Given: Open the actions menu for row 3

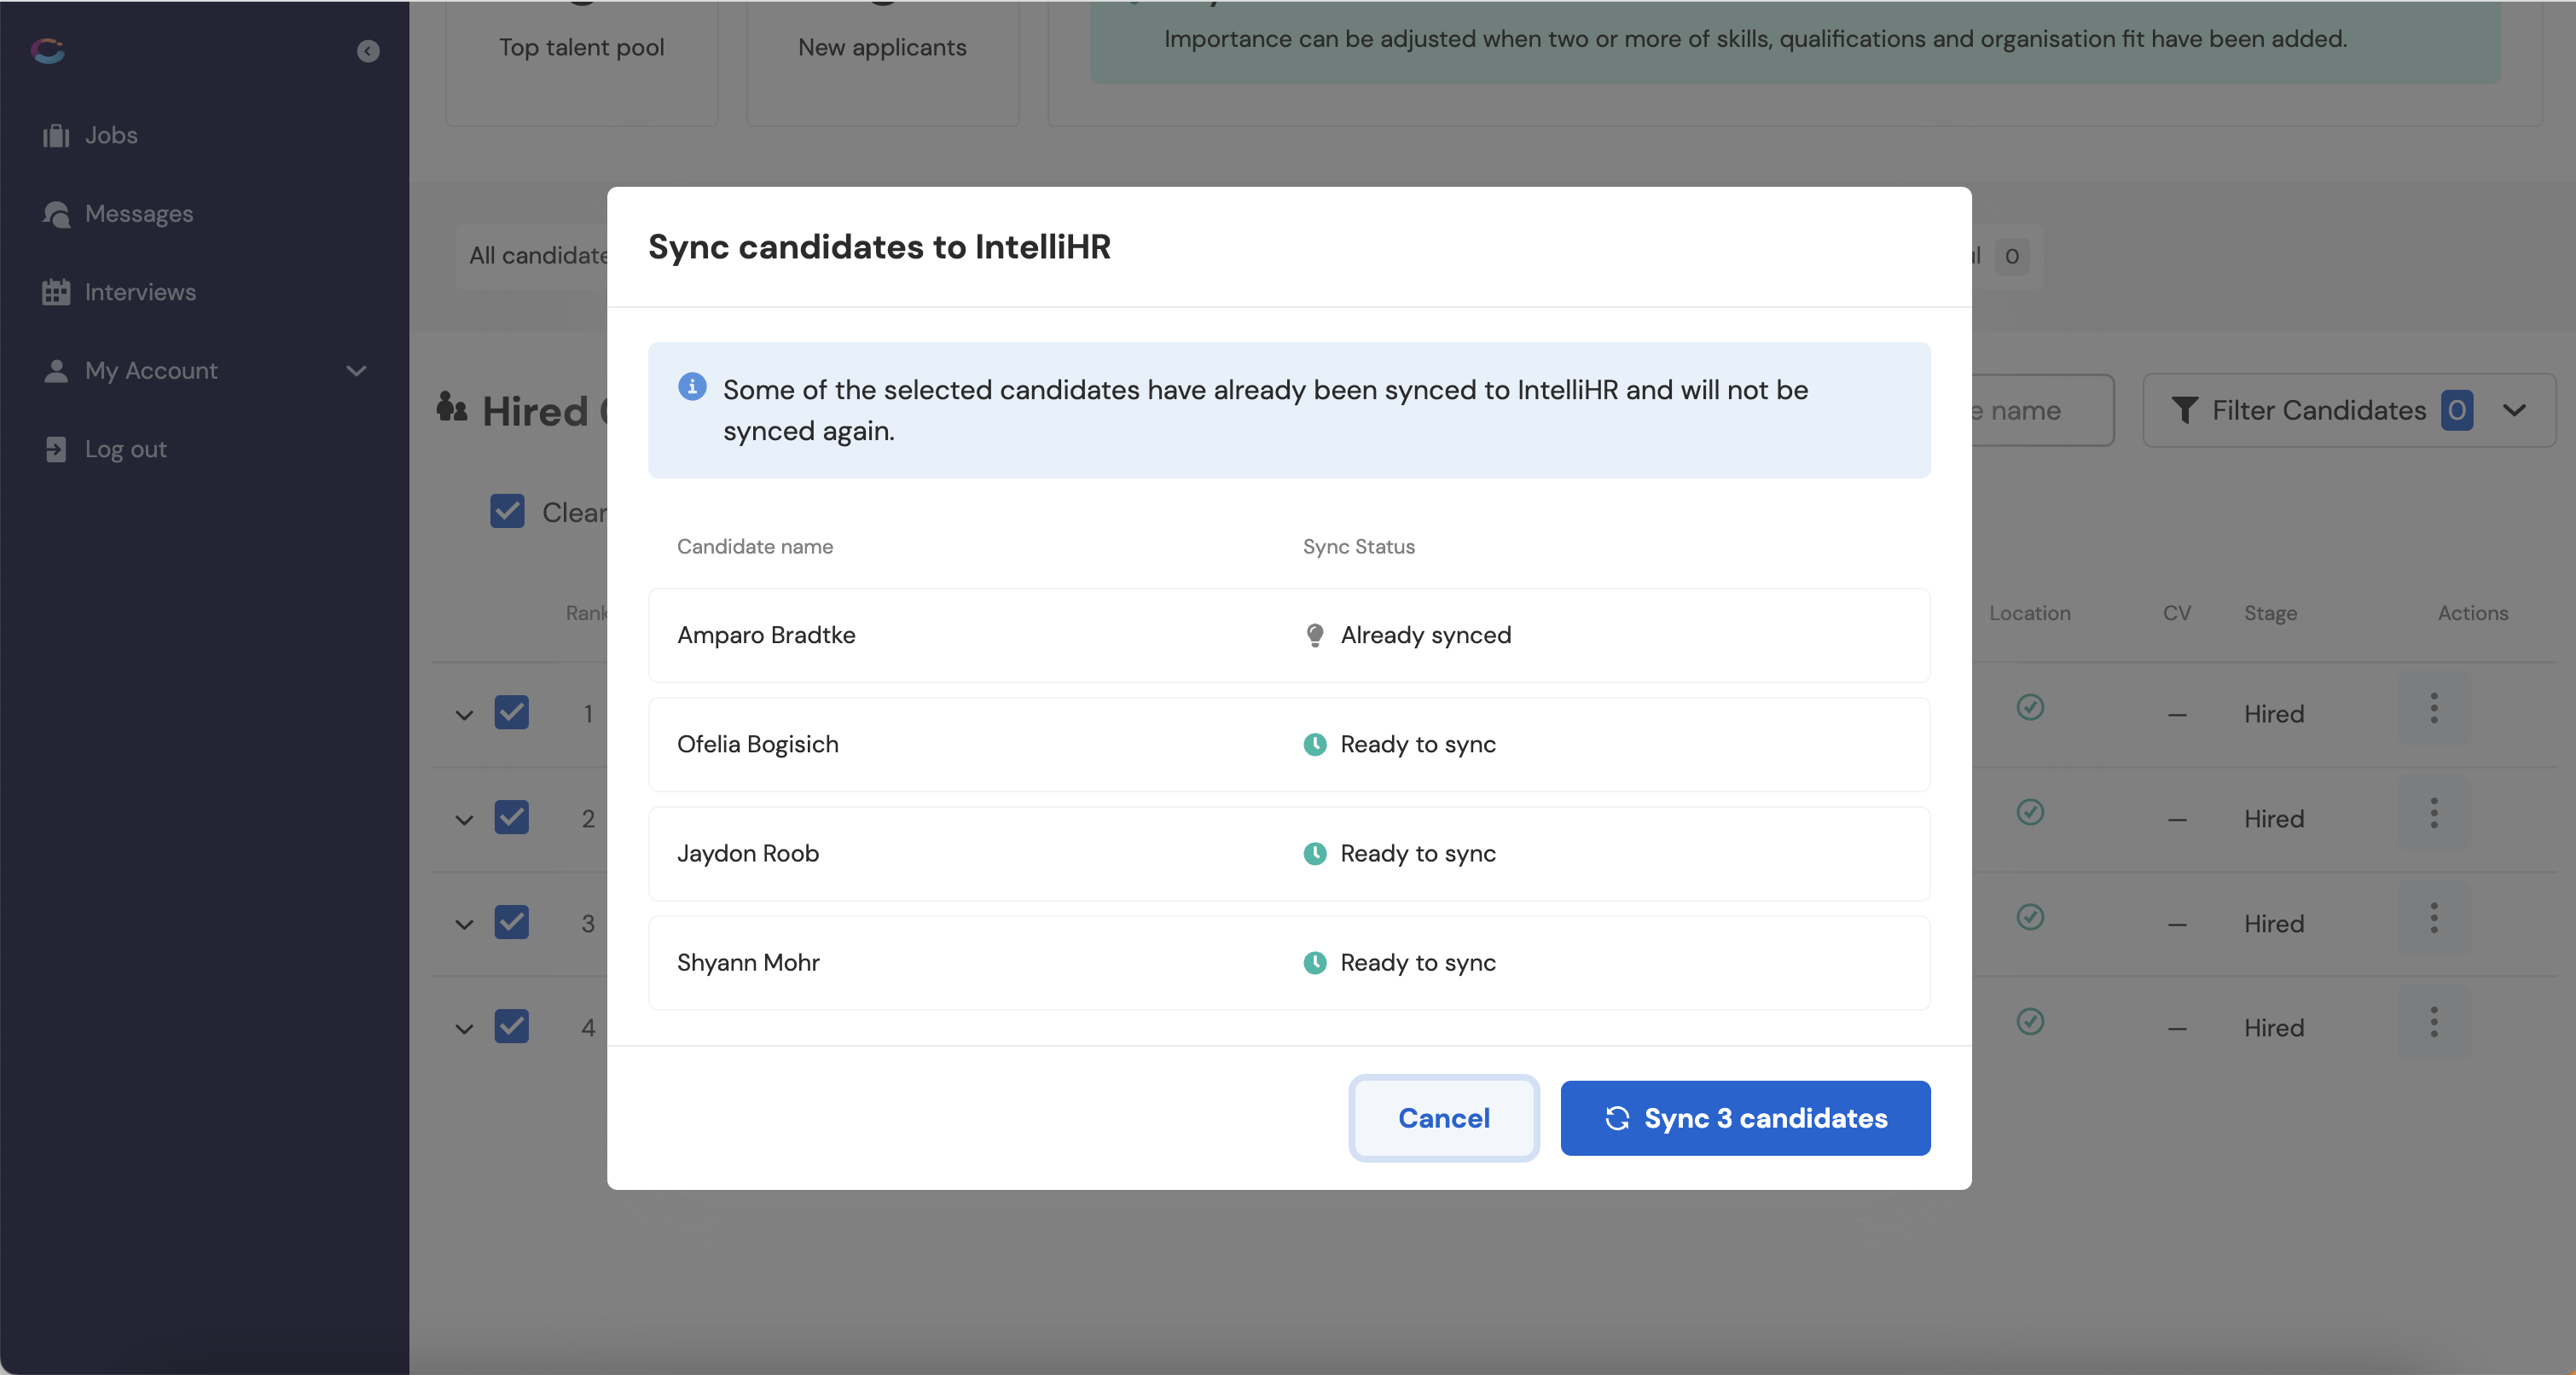Looking at the screenshot, I should [x=2434, y=918].
